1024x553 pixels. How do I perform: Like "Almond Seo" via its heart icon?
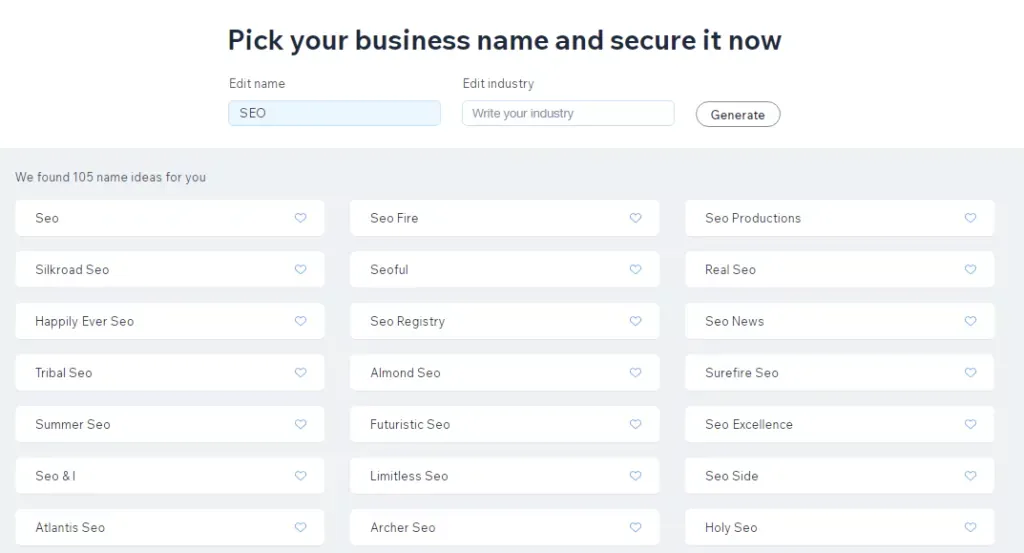click(x=635, y=373)
